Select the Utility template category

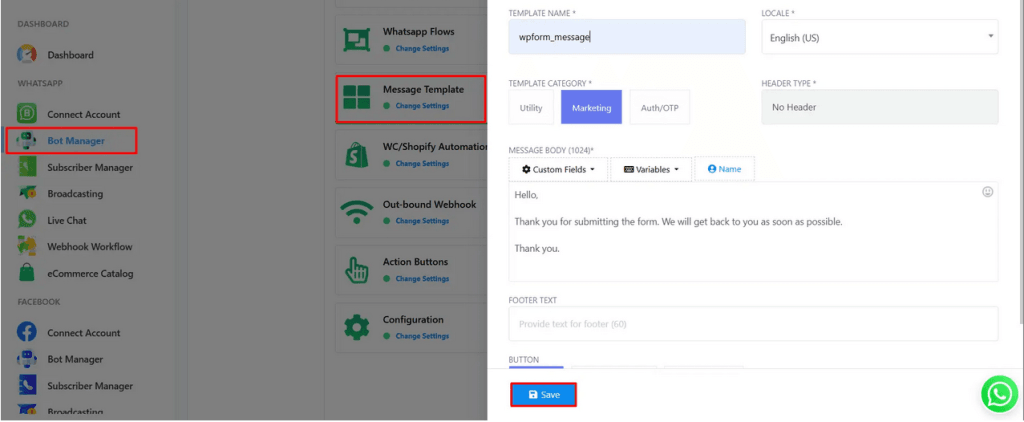point(531,108)
